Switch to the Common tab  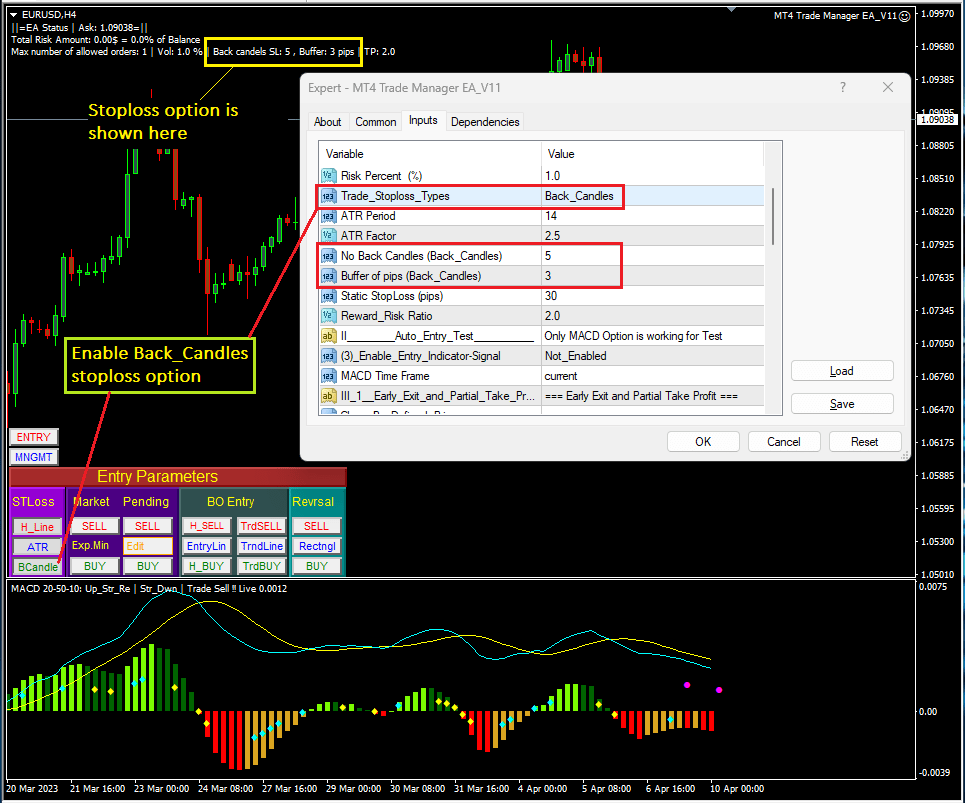(x=376, y=122)
